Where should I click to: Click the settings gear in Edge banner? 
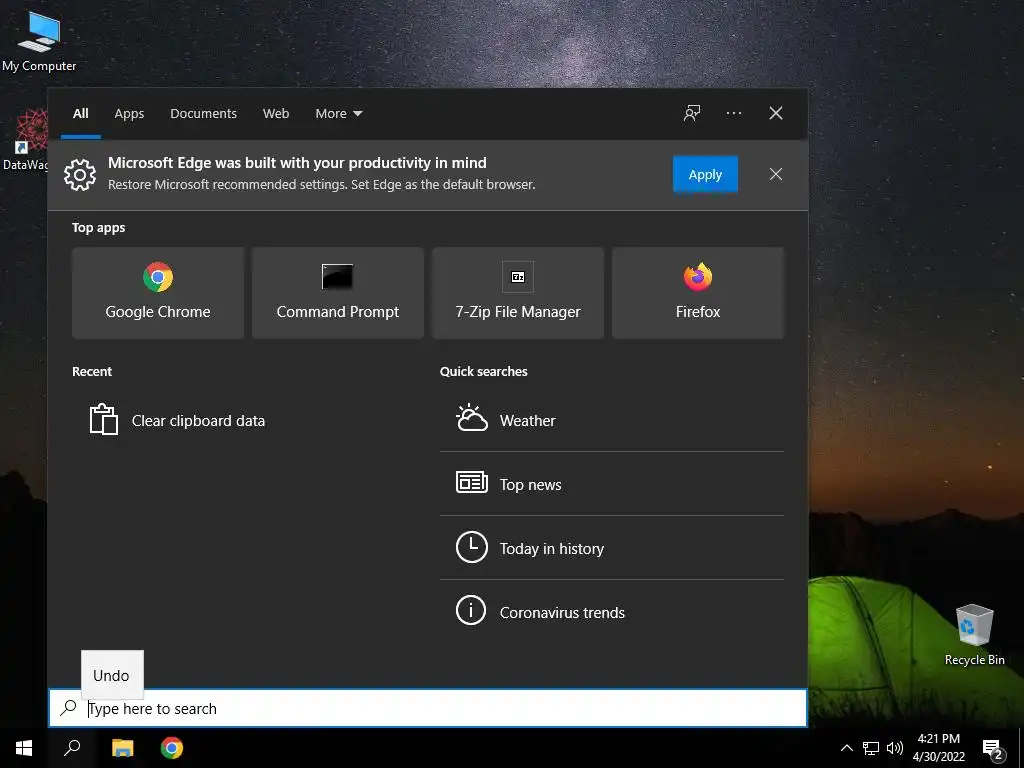click(80, 174)
